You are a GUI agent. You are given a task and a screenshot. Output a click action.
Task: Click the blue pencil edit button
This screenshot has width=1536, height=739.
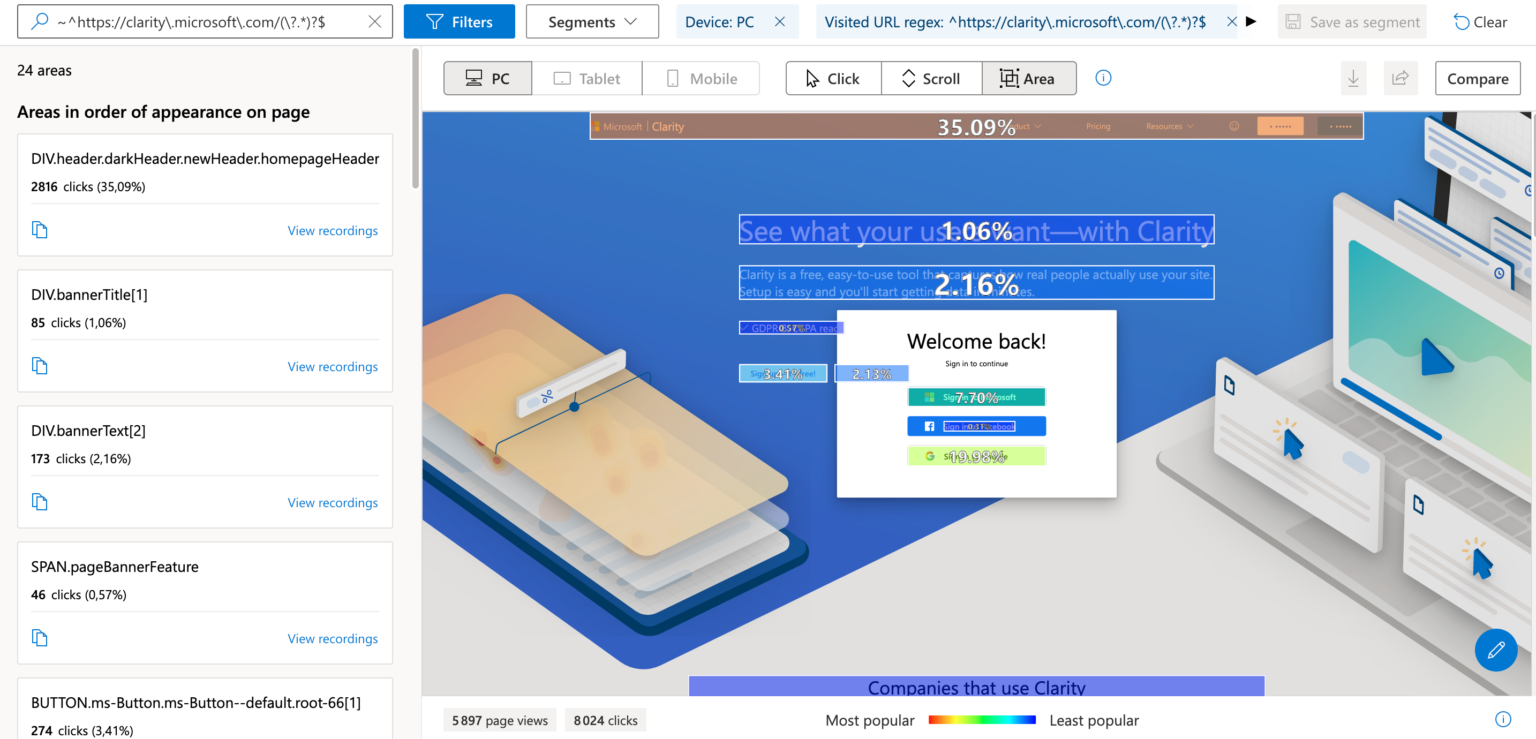1496,650
